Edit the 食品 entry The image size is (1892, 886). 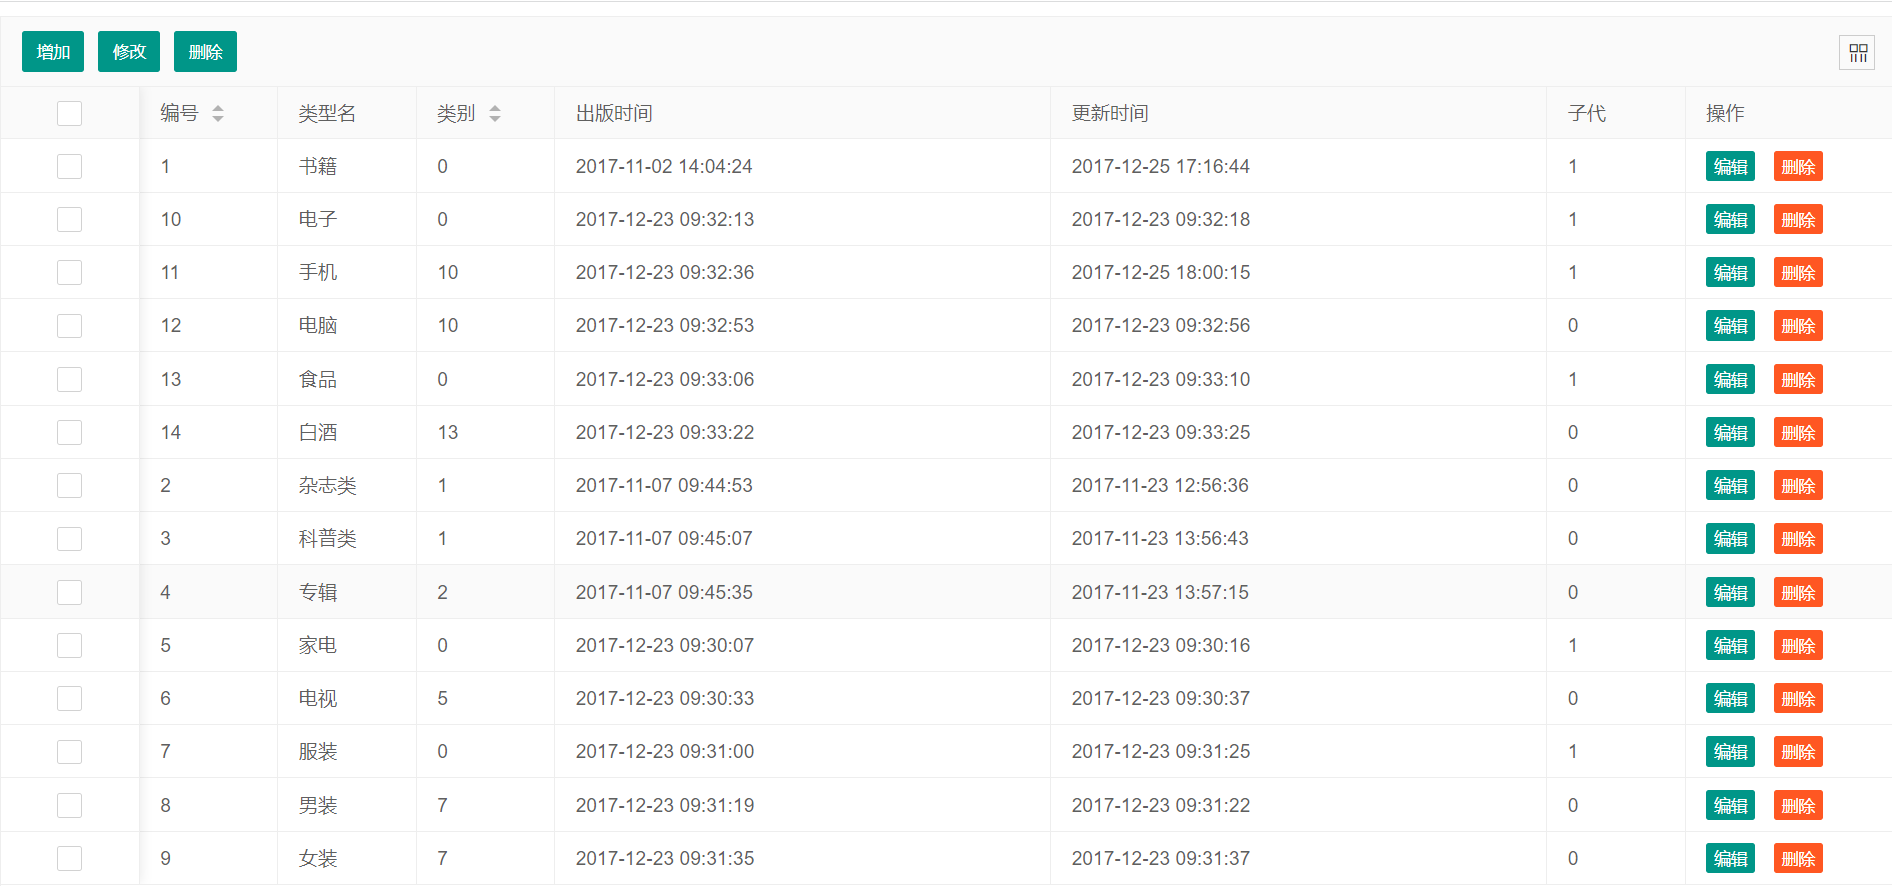click(1730, 379)
